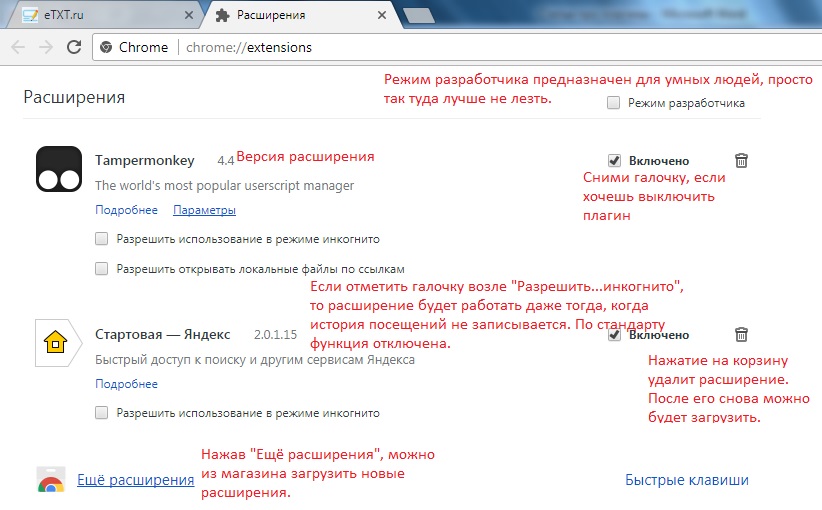Allow Tampermonkey in incognito mode
This screenshot has width=822, height=510.
102,239
